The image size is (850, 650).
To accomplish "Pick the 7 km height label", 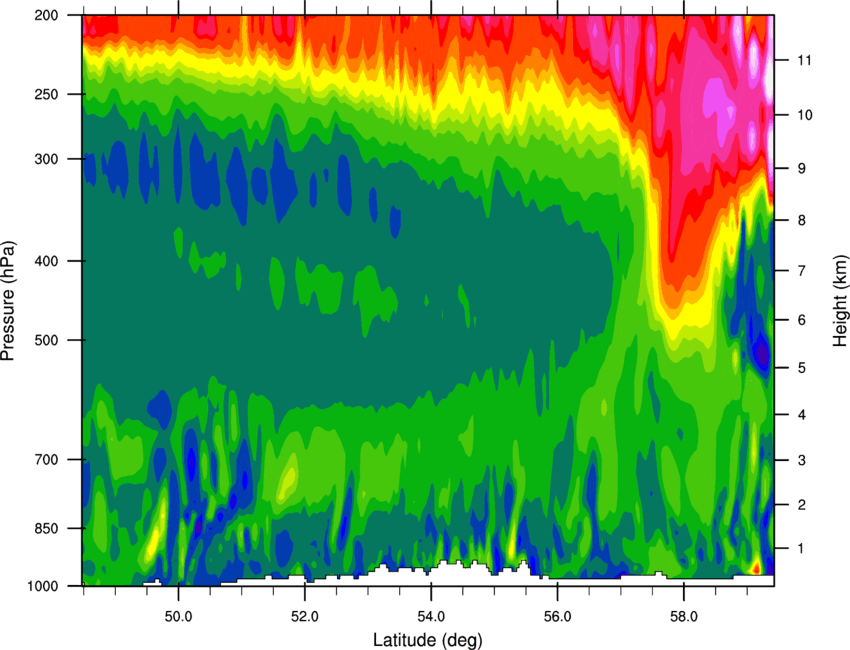I will (801, 271).
